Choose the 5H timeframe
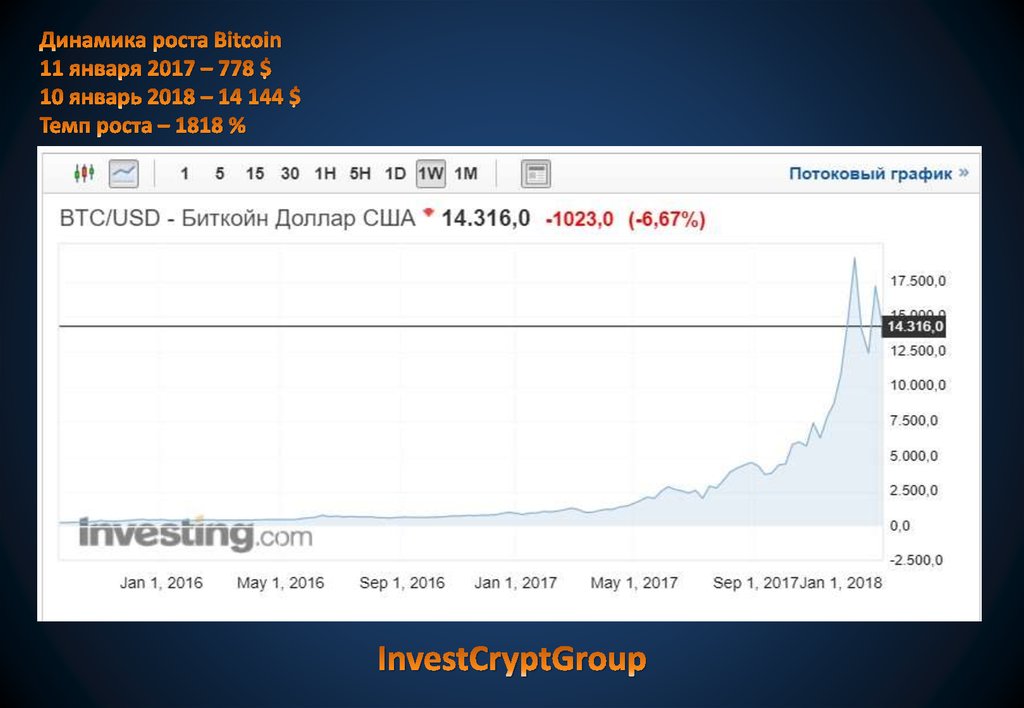The width and height of the screenshot is (1024, 708). tap(360, 174)
